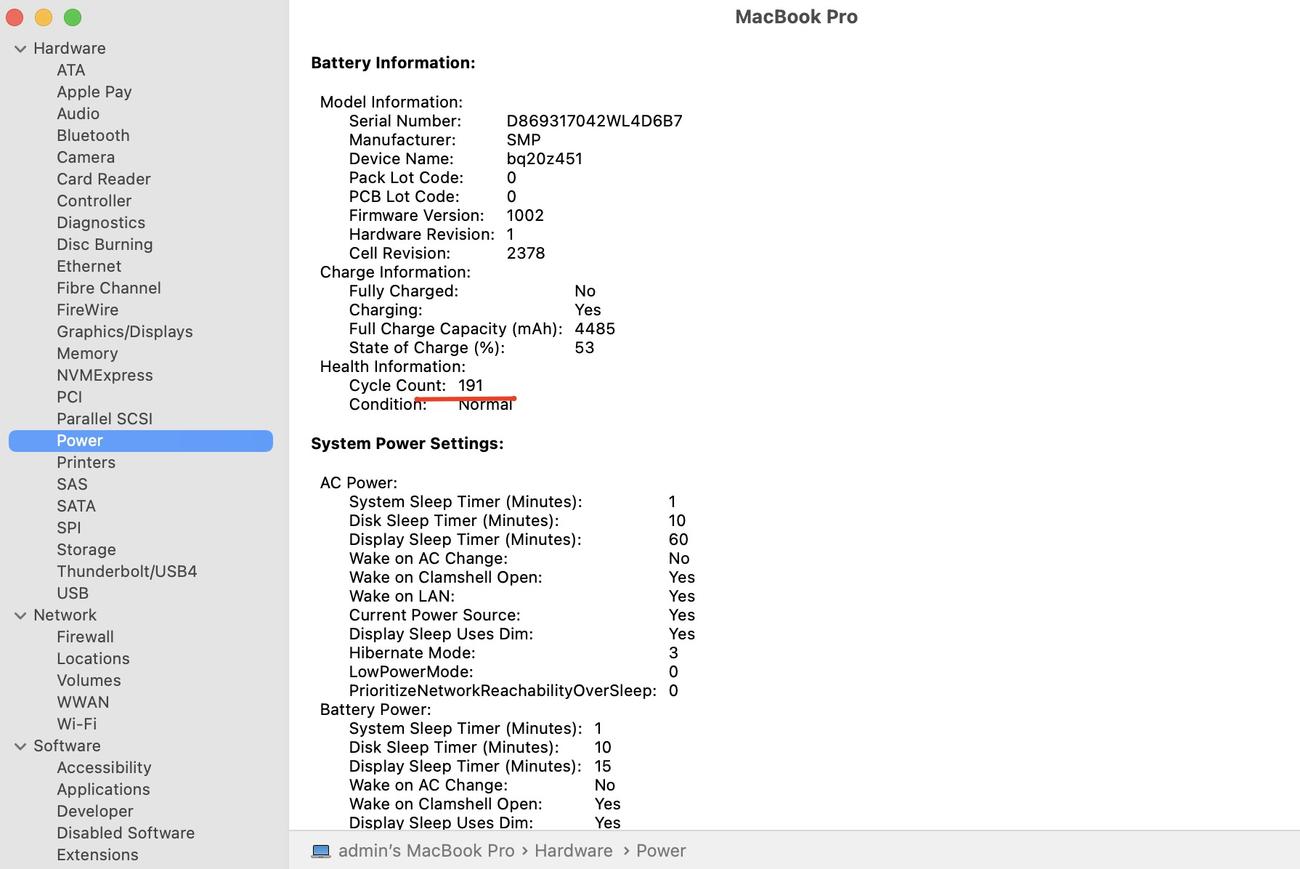Click the Cell Revision value 2378

[x=526, y=254]
